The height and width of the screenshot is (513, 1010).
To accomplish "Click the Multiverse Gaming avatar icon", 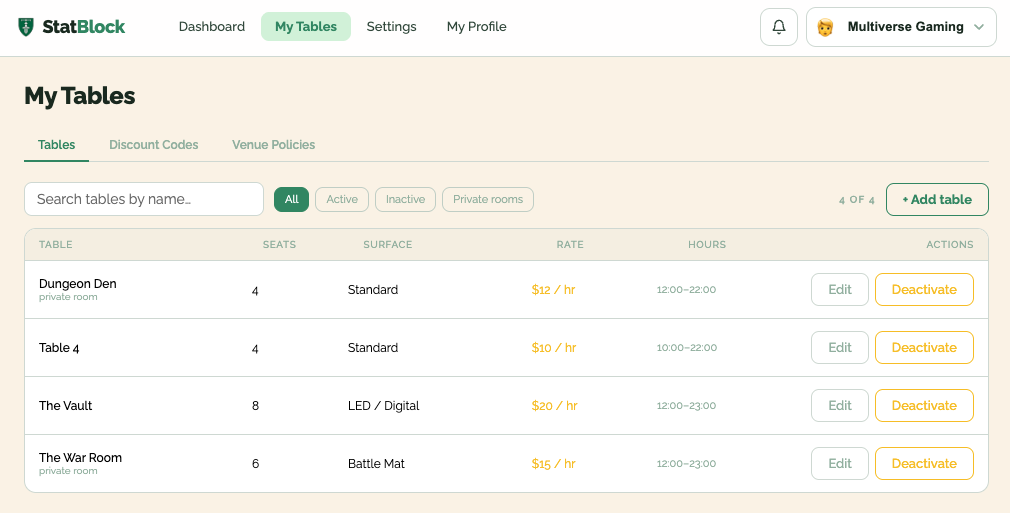I will [x=825, y=27].
